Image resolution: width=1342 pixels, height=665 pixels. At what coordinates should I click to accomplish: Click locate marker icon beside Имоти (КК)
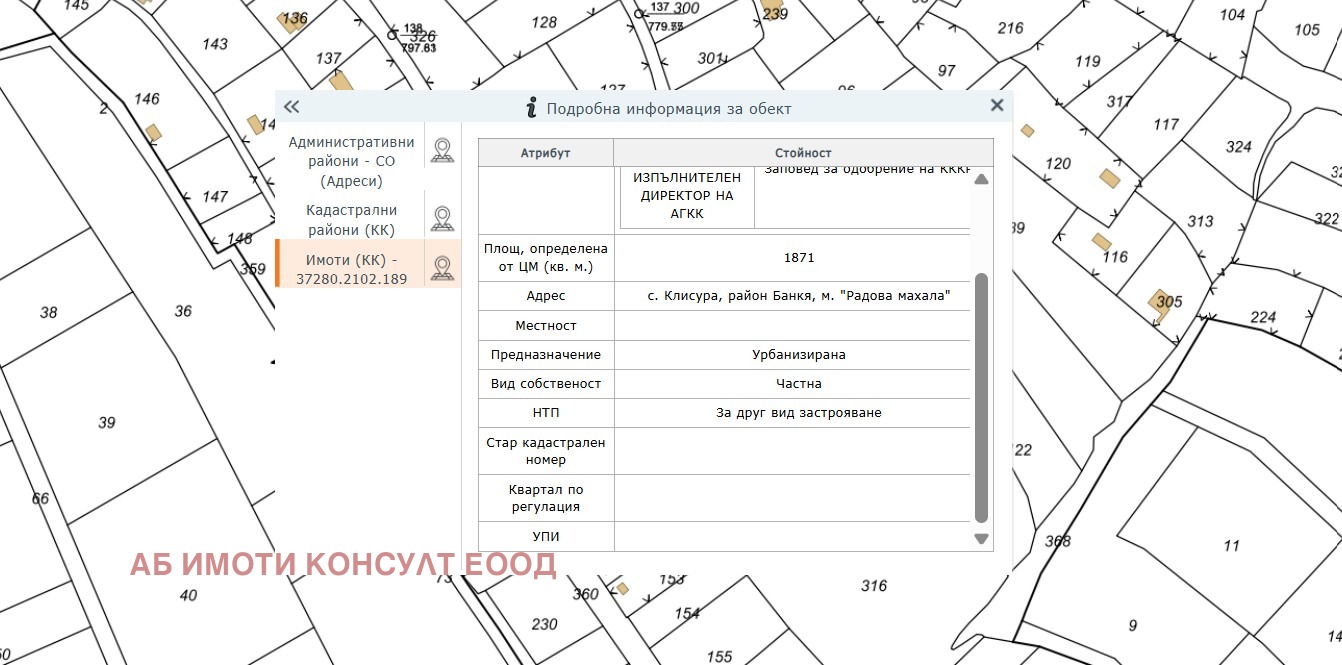click(x=442, y=268)
